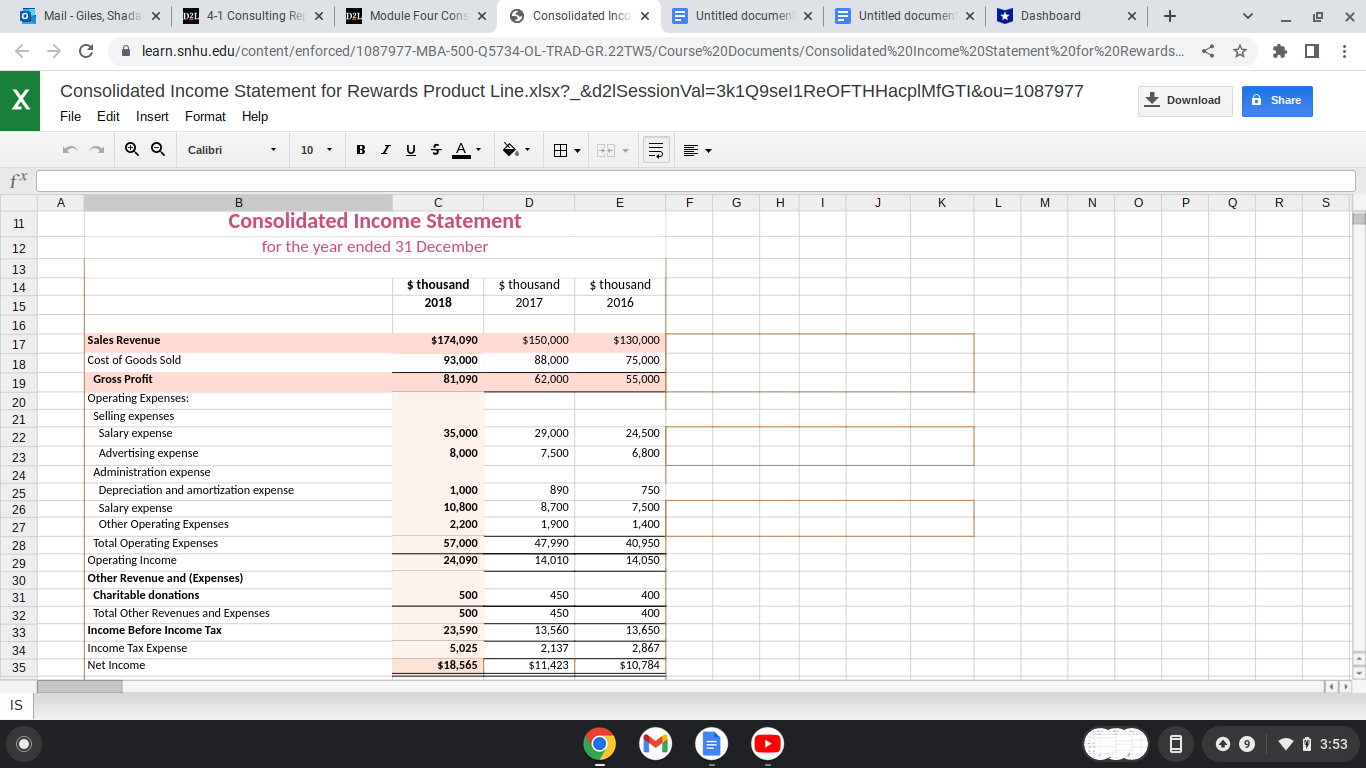
Task: Select row 17 header
Action: point(19,344)
